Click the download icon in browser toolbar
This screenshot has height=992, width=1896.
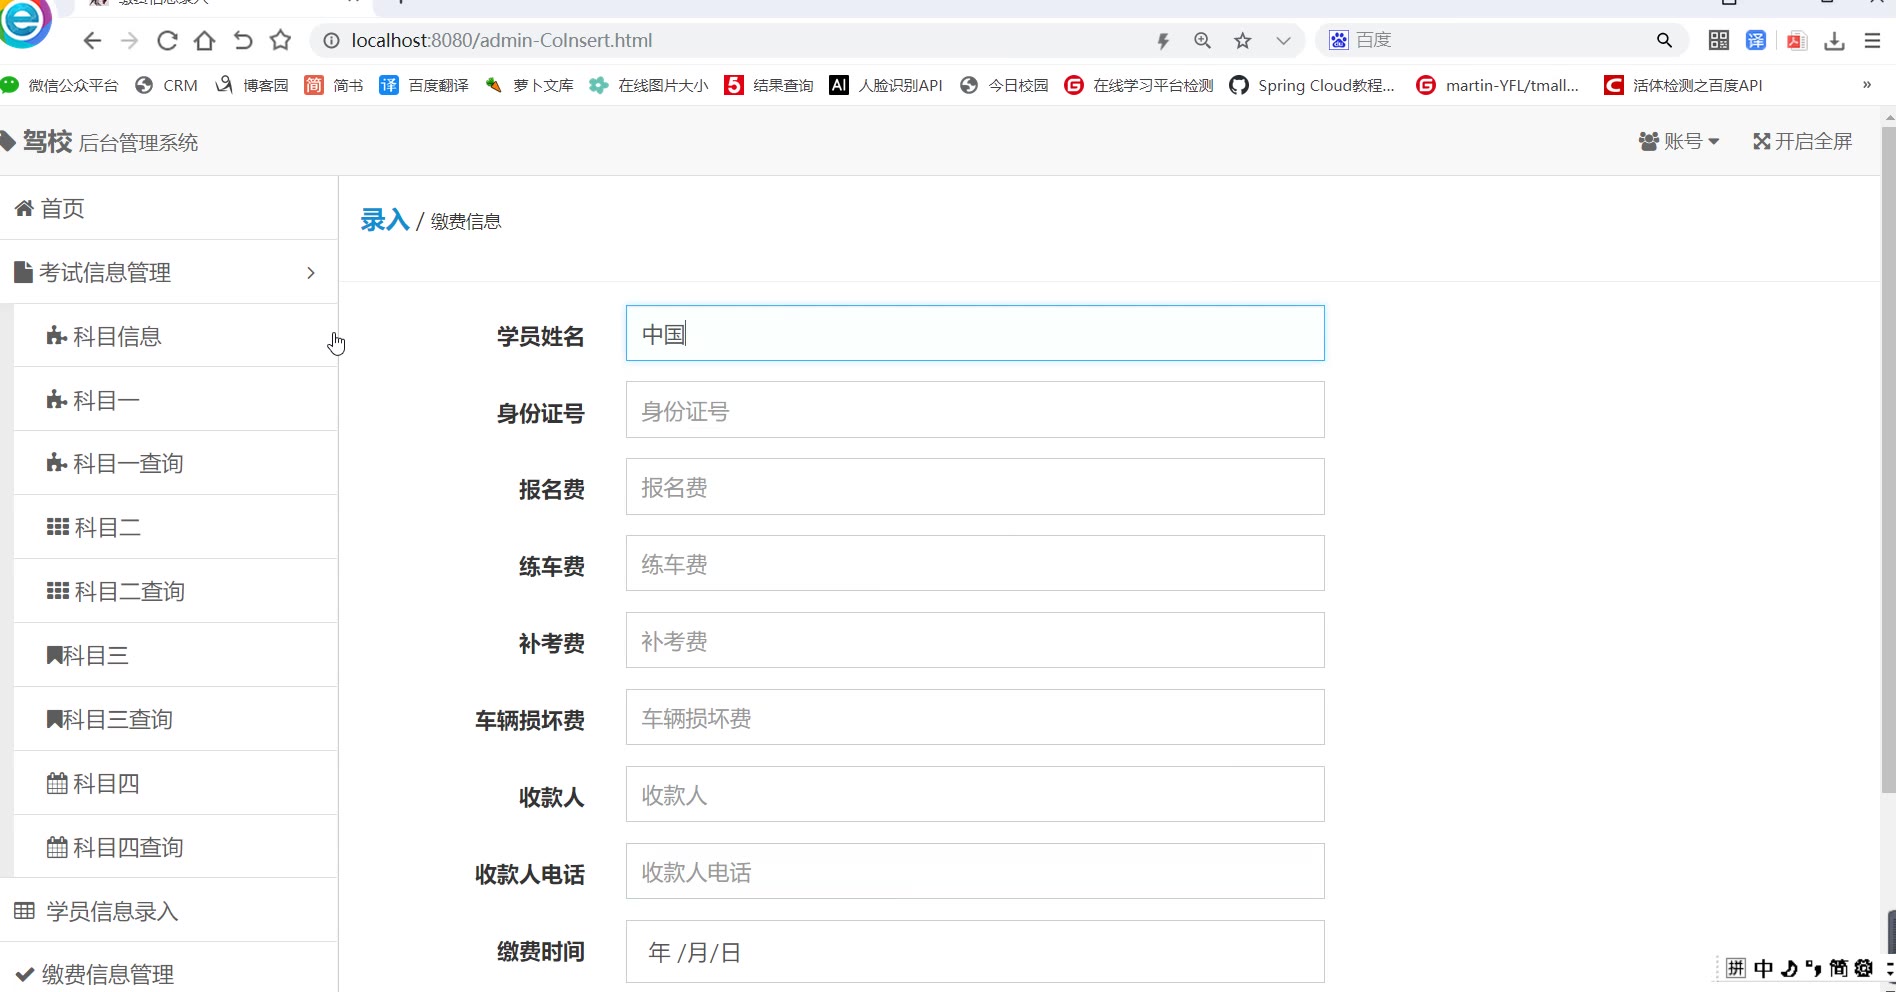pos(1834,41)
